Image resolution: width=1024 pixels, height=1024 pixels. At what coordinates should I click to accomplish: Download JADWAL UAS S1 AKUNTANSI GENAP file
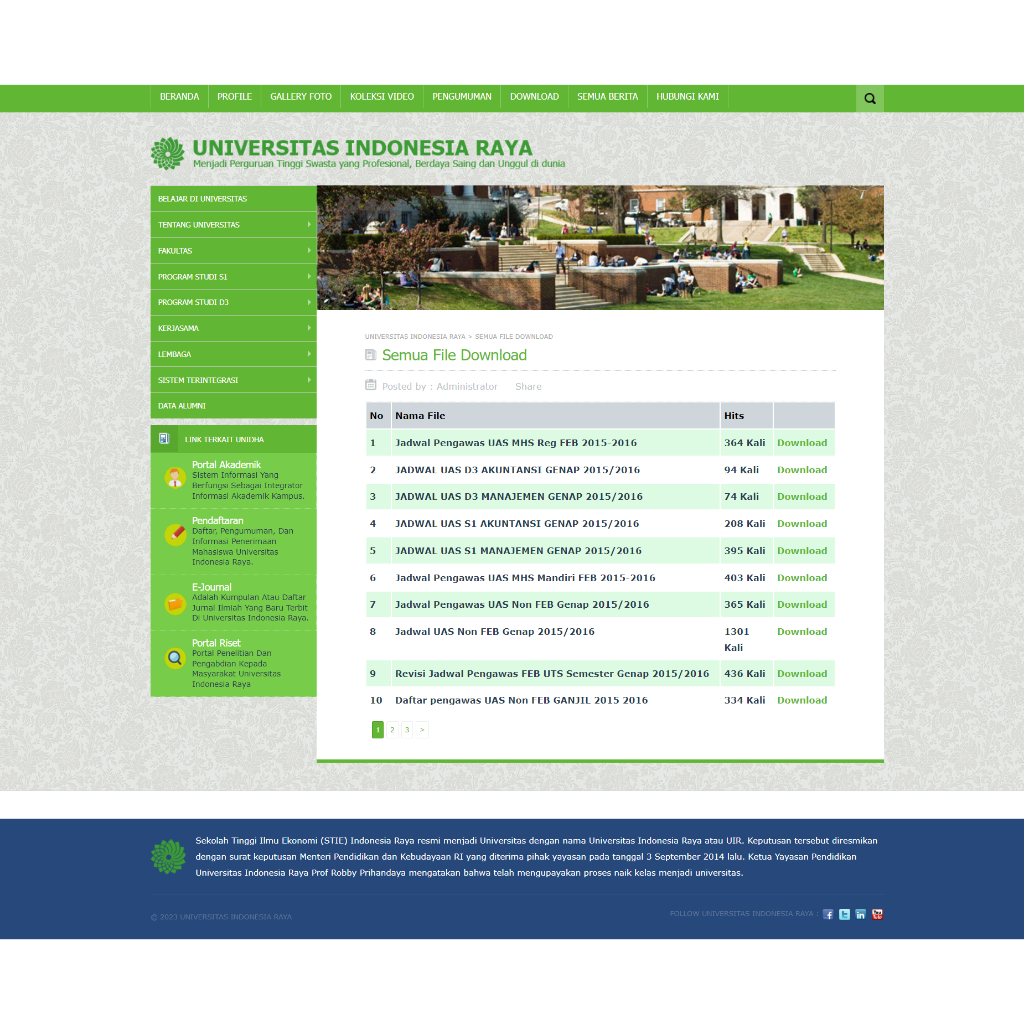pyautogui.click(x=802, y=524)
